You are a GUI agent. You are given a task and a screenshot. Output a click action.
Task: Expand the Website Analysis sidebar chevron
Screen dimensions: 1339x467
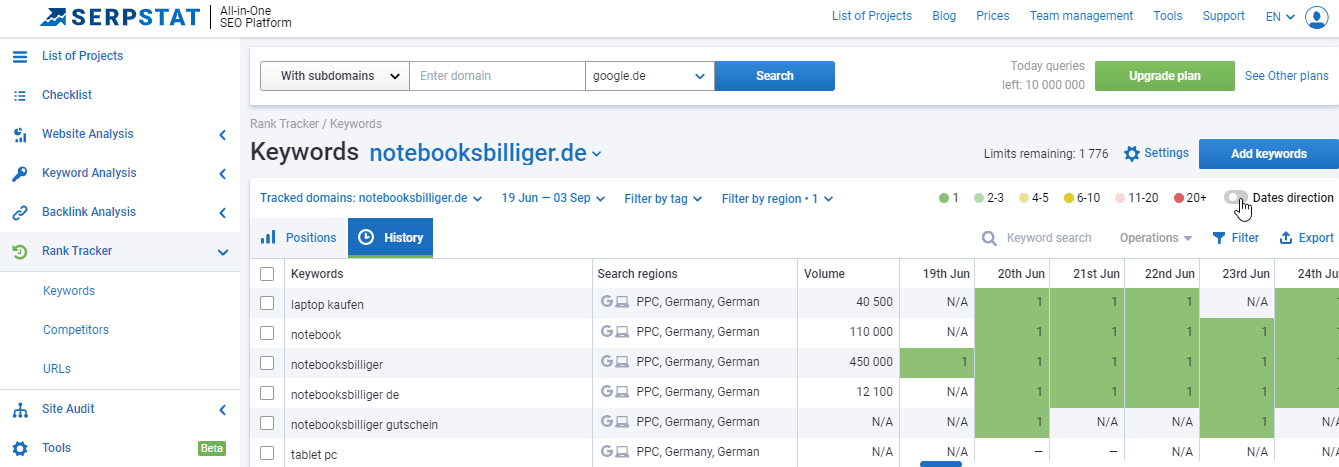(x=222, y=134)
